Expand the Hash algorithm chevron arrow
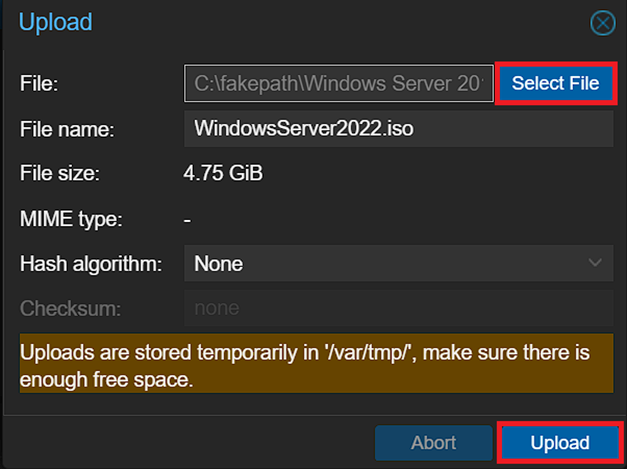Viewport: 627px width, 469px height. [596, 264]
